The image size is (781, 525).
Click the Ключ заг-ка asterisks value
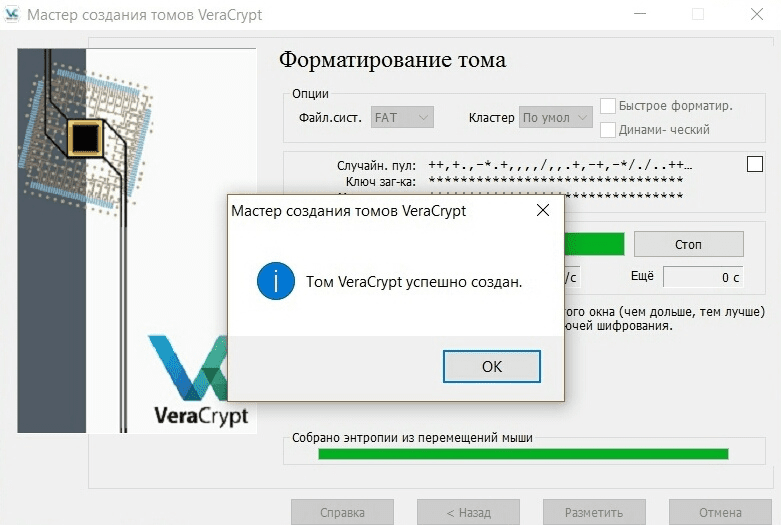(x=555, y=180)
